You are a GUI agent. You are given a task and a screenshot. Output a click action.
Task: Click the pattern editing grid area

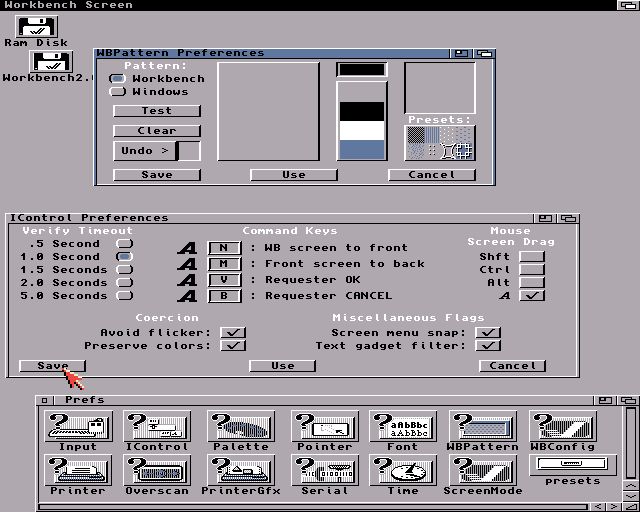[268, 111]
